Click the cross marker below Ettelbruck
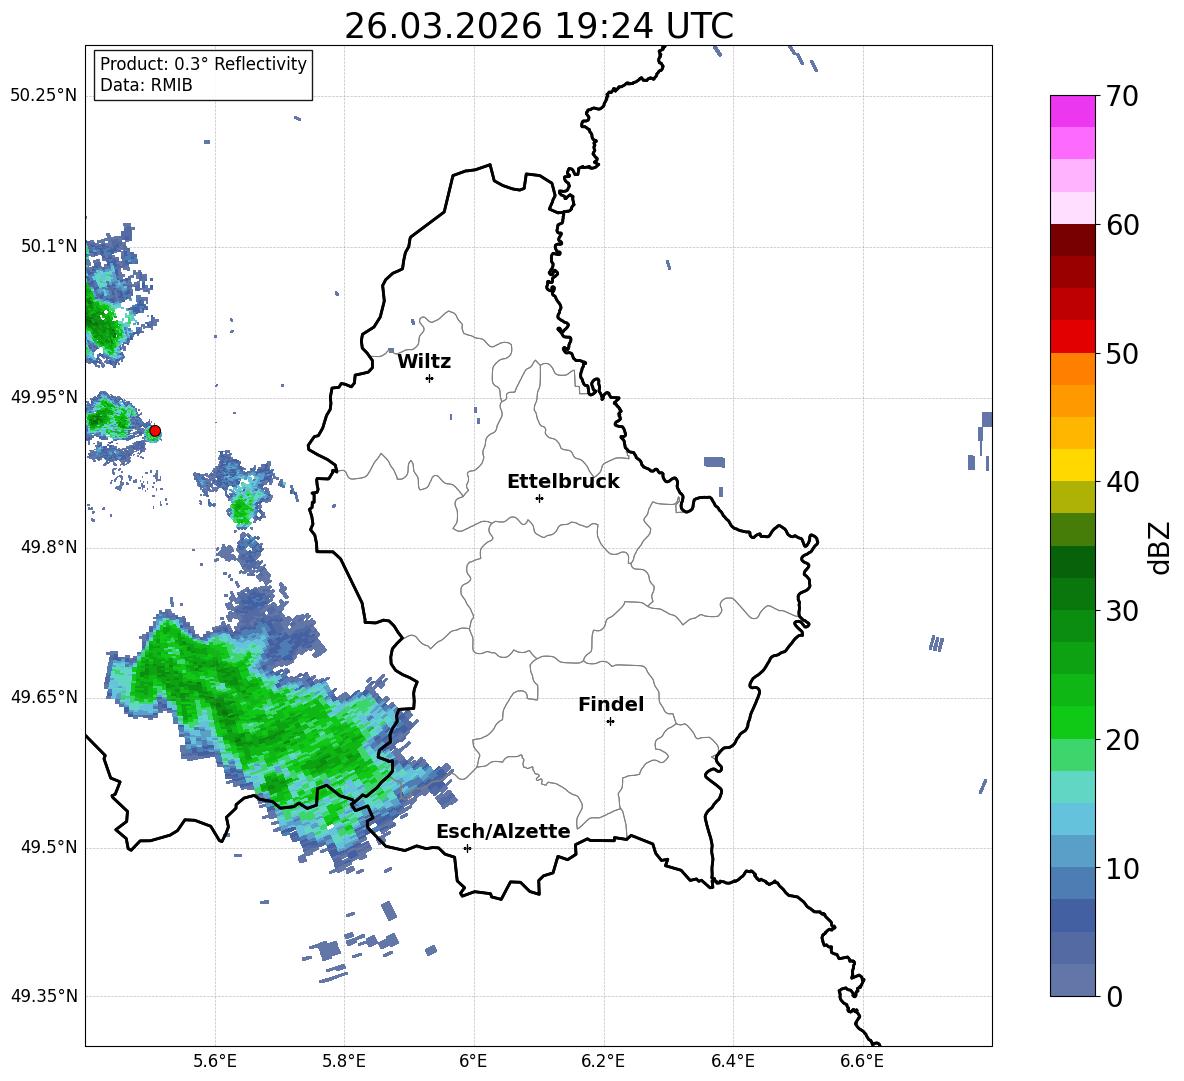 coord(539,498)
